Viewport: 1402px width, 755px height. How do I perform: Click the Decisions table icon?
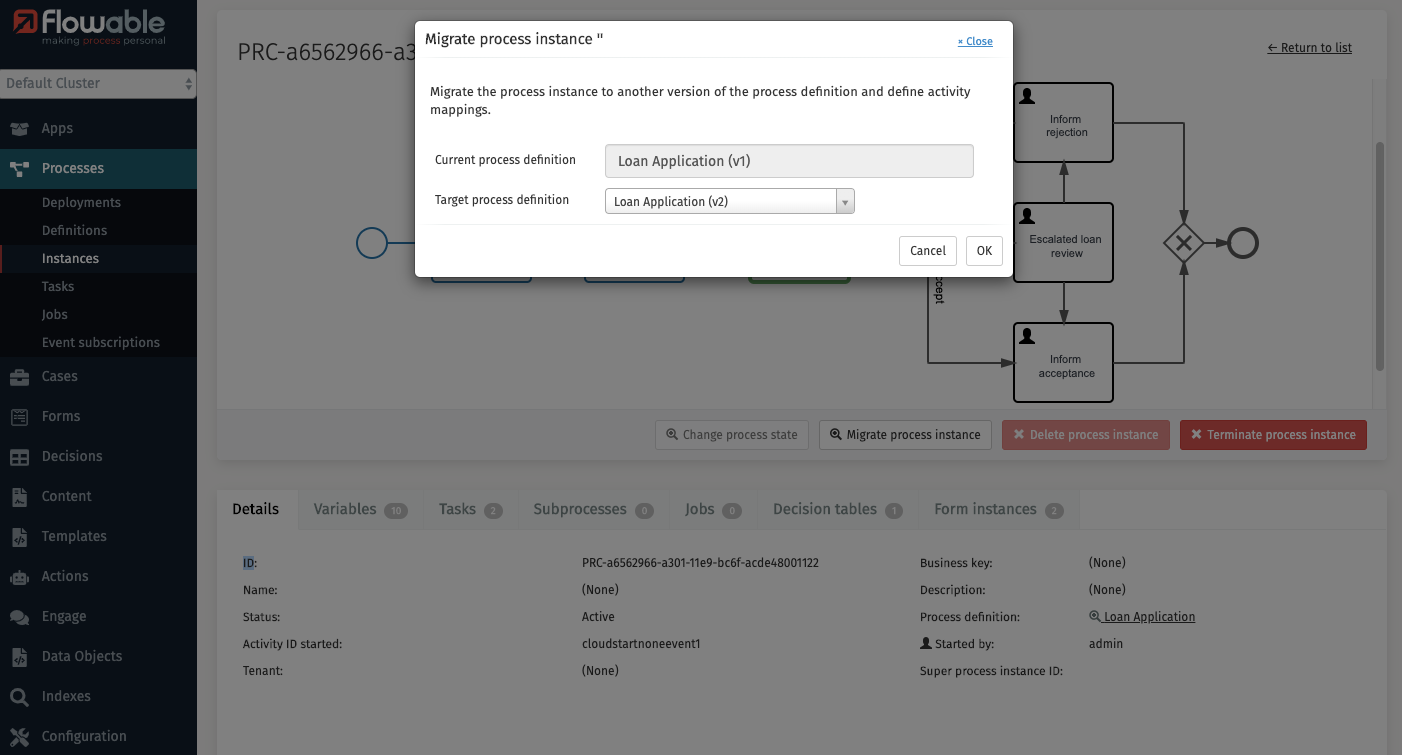pos(19,457)
